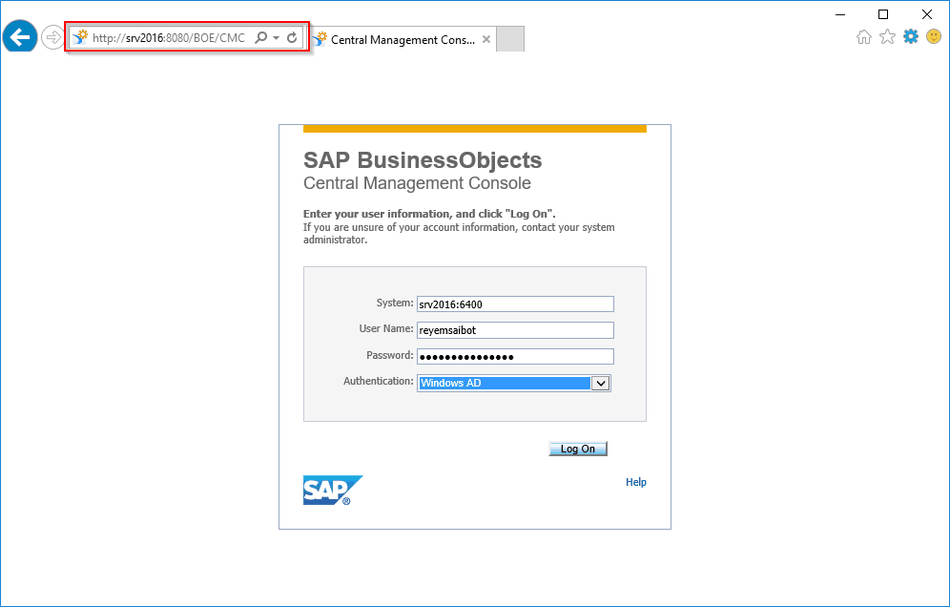Click the site favicon in address bar
This screenshot has height=607, width=950.
pos(80,38)
